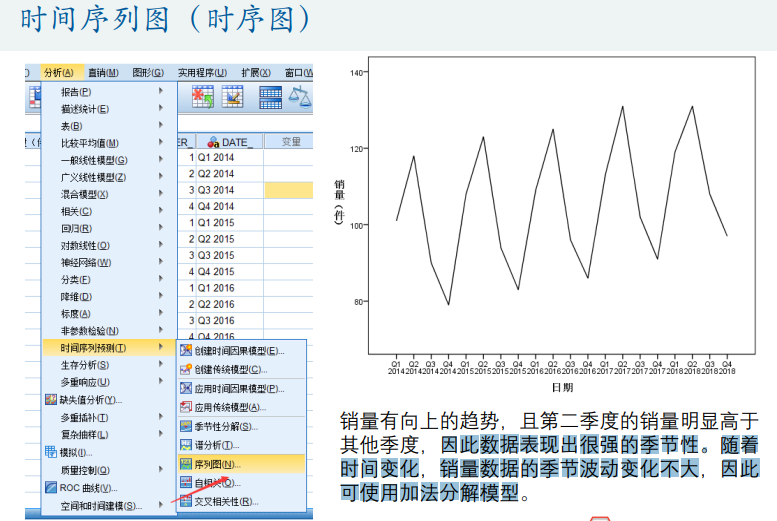Click the 交叉相关性 menu icon
This screenshot has height=521, width=777.
pyautogui.click(x=186, y=502)
